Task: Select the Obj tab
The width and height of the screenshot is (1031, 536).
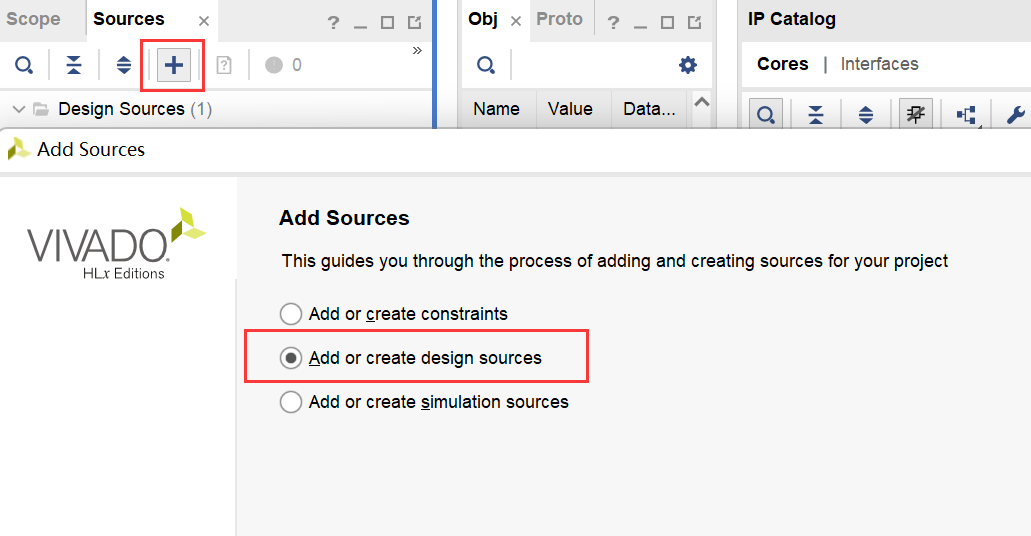Action: 483,19
